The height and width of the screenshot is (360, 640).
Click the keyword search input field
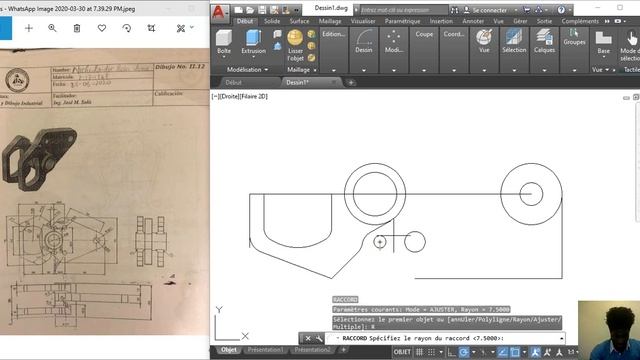pyautogui.click(x=403, y=10)
